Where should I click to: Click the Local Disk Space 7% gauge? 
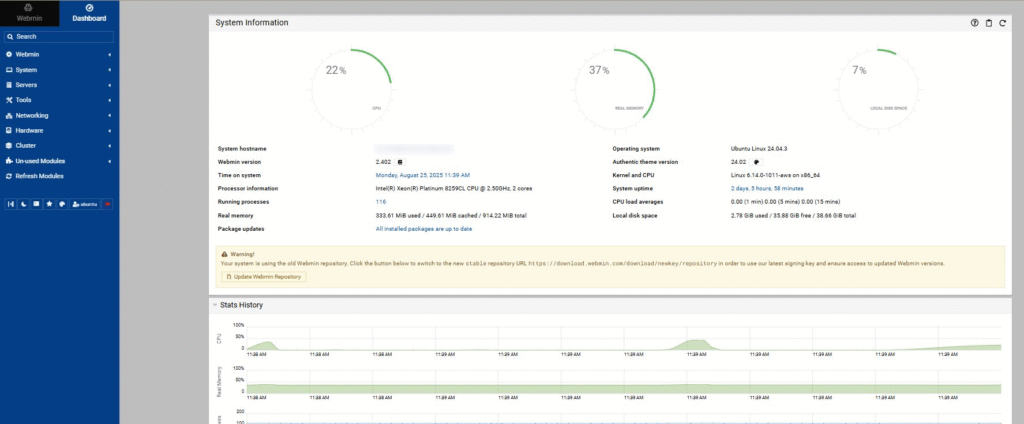[878, 88]
